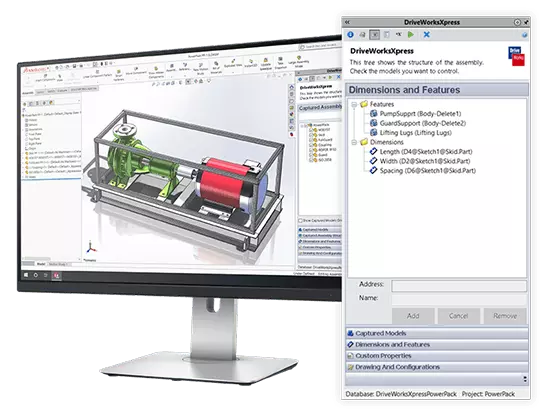Viewport: 550px width, 413px height.
Task: Collapse the Features folder node
Action: (x=354, y=104)
